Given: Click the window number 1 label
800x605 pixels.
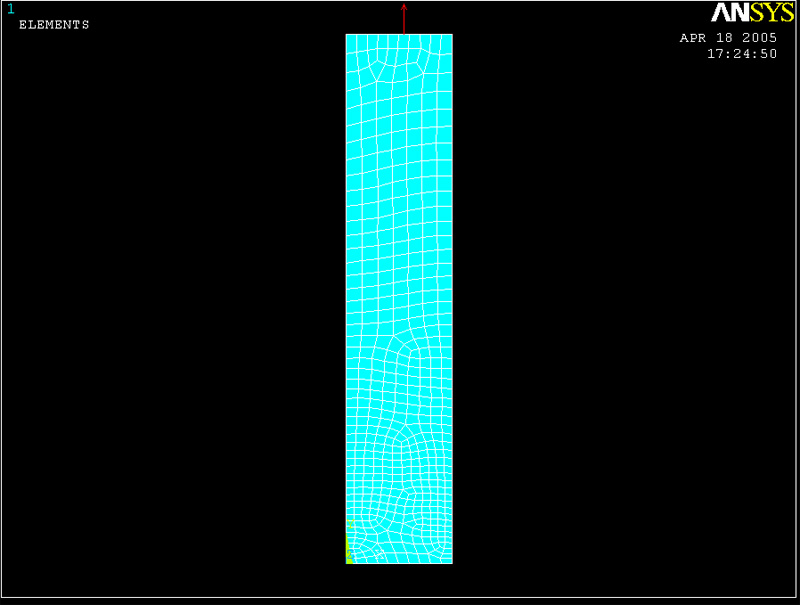Looking at the screenshot, I should click(11, 9).
